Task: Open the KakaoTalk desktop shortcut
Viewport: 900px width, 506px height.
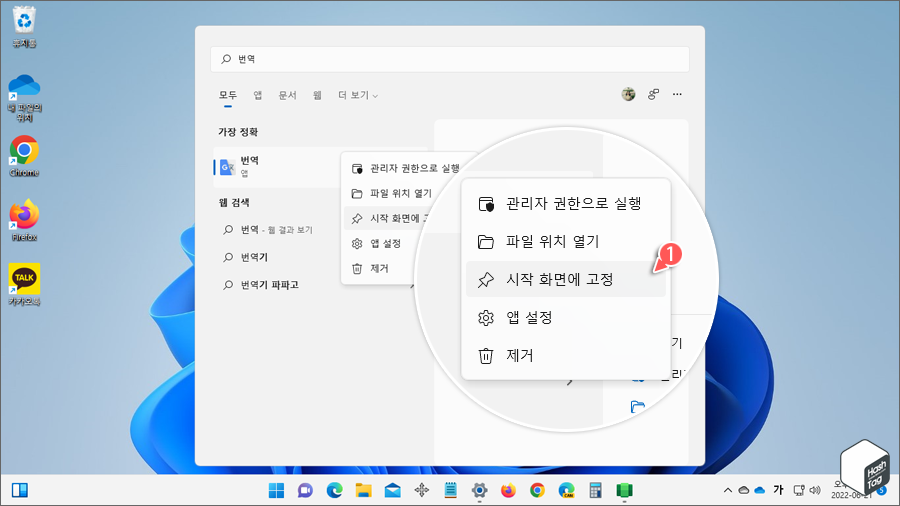Action: [24, 285]
